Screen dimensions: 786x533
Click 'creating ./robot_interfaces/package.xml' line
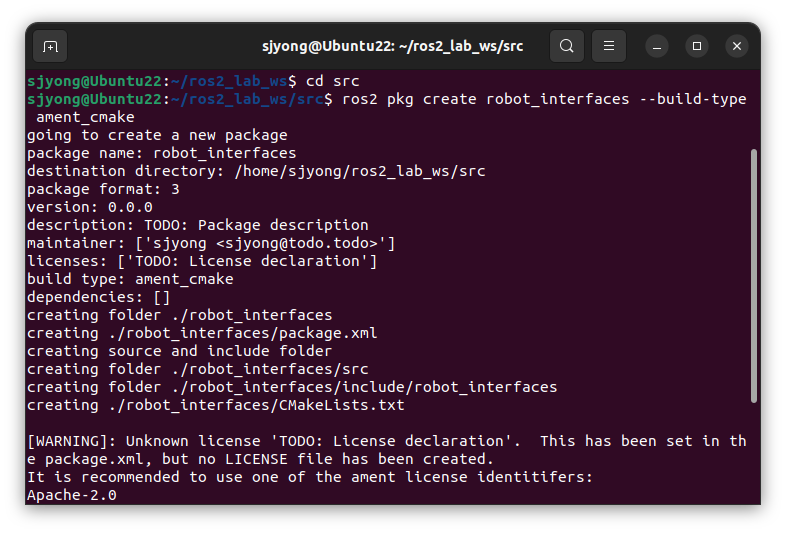click(x=202, y=333)
